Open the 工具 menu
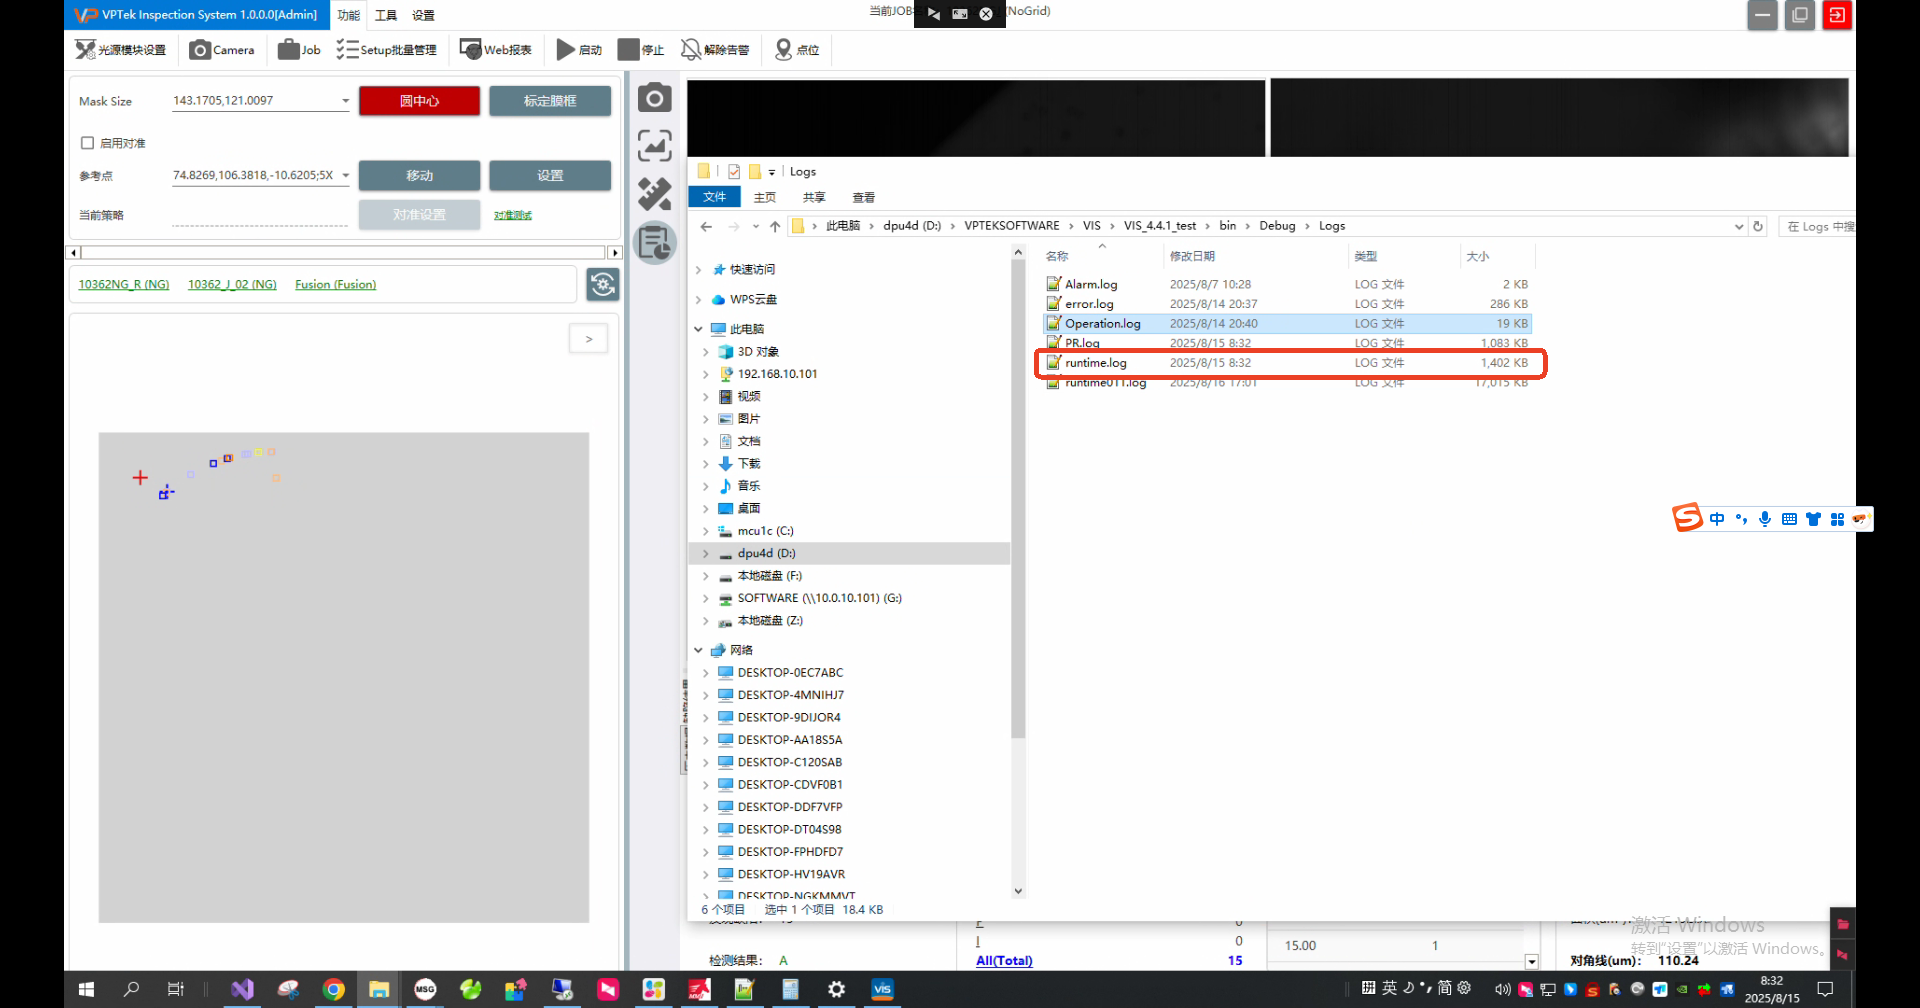1920x1008 pixels. (x=386, y=15)
